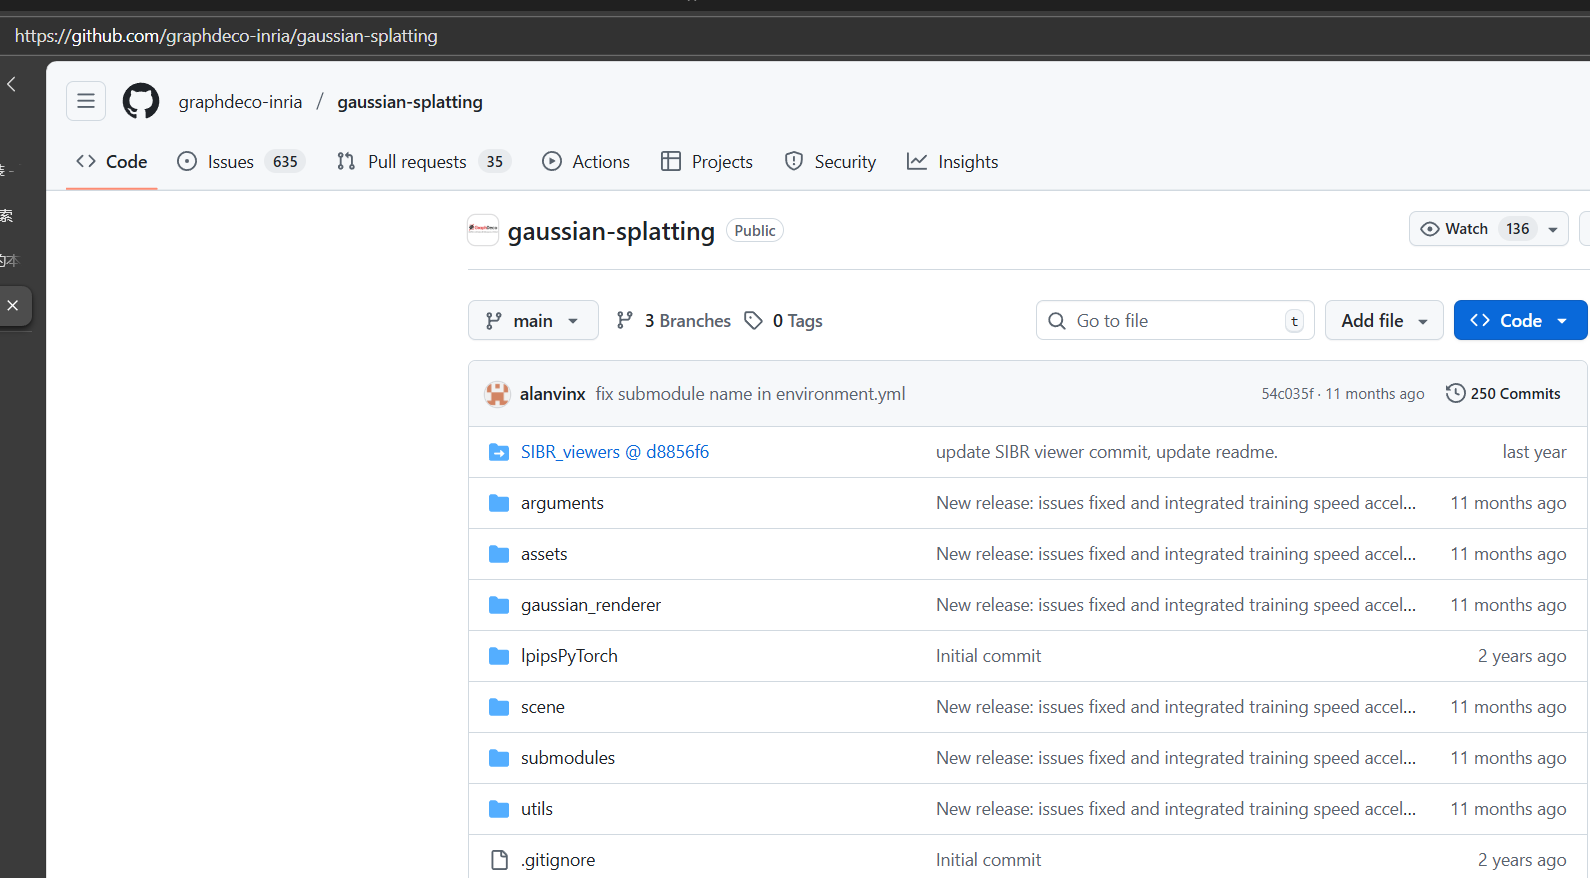Click the .gitignore file icon
This screenshot has height=878, width=1590.
(499, 860)
